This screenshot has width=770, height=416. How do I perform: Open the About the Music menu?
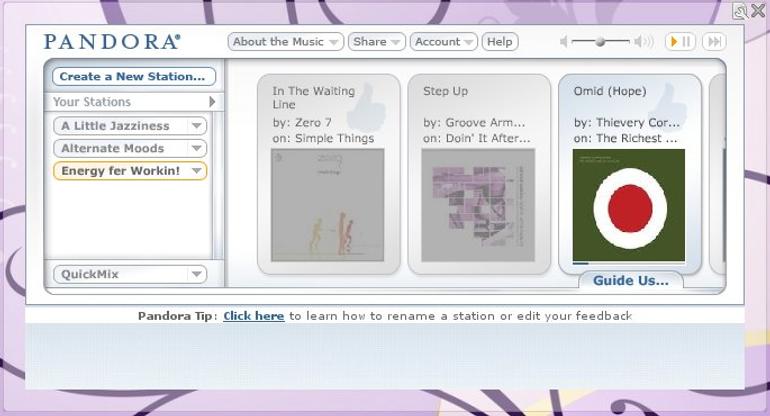point(285,42)
